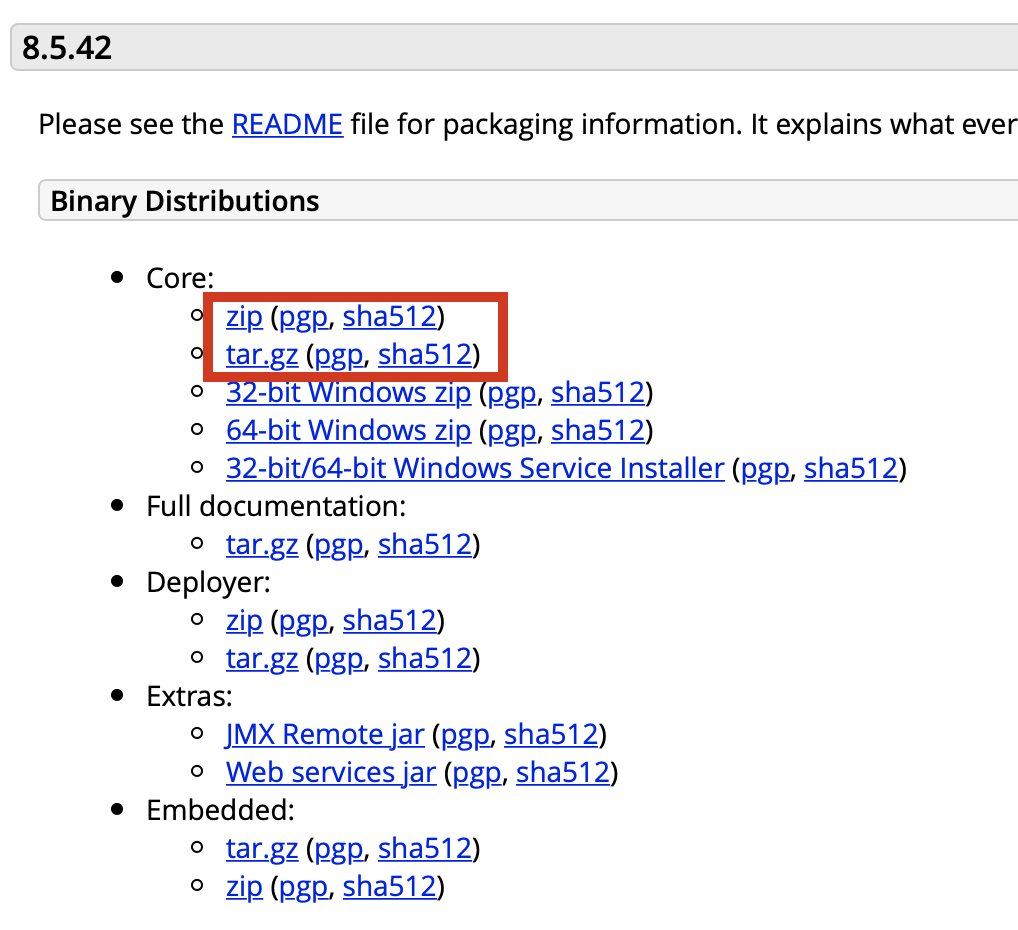
Task: Open sha512 for 32-bit Windows zip
Action: (598, 393)
